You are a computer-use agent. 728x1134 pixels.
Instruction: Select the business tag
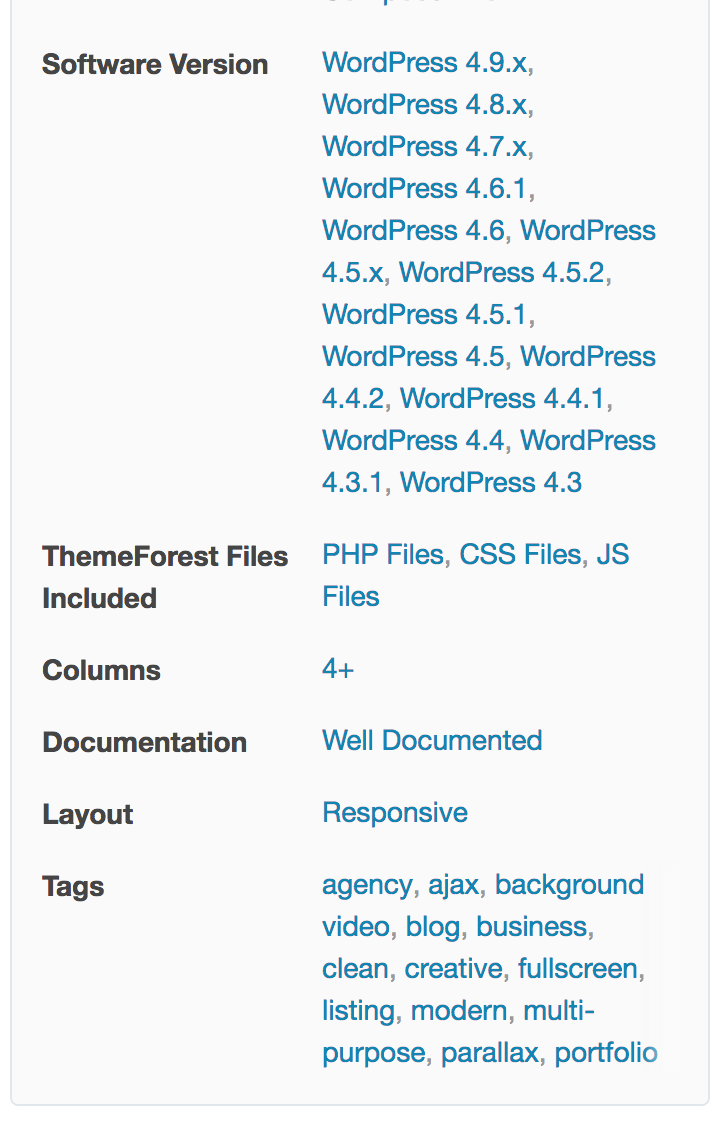(531, 927)
